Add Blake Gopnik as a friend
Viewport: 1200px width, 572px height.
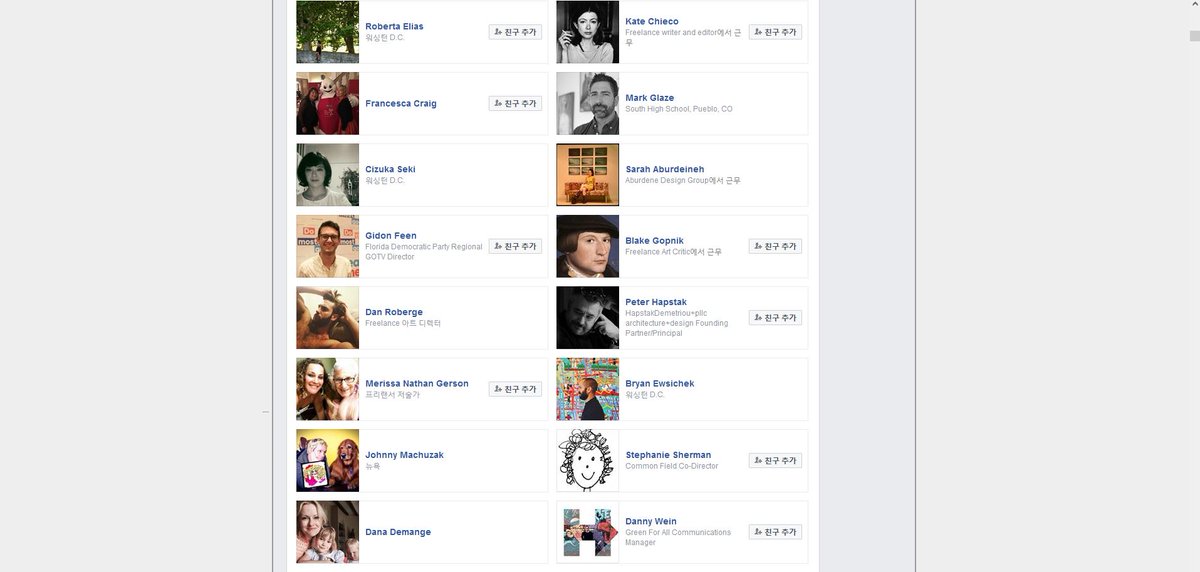[x=775, y=246]
